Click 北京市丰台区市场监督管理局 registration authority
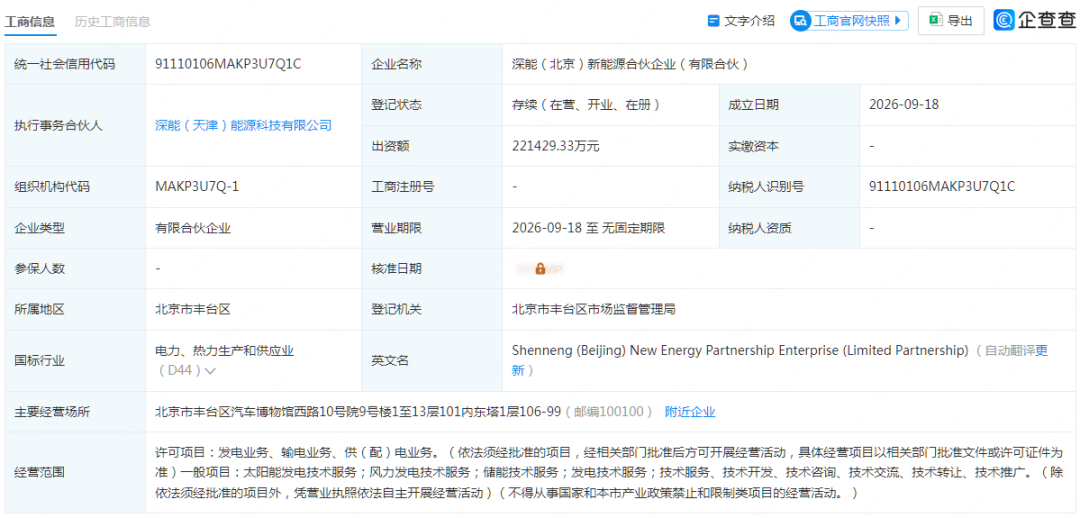The height and width of the screenshot is (518, 1080). click(x=594, y=309)
